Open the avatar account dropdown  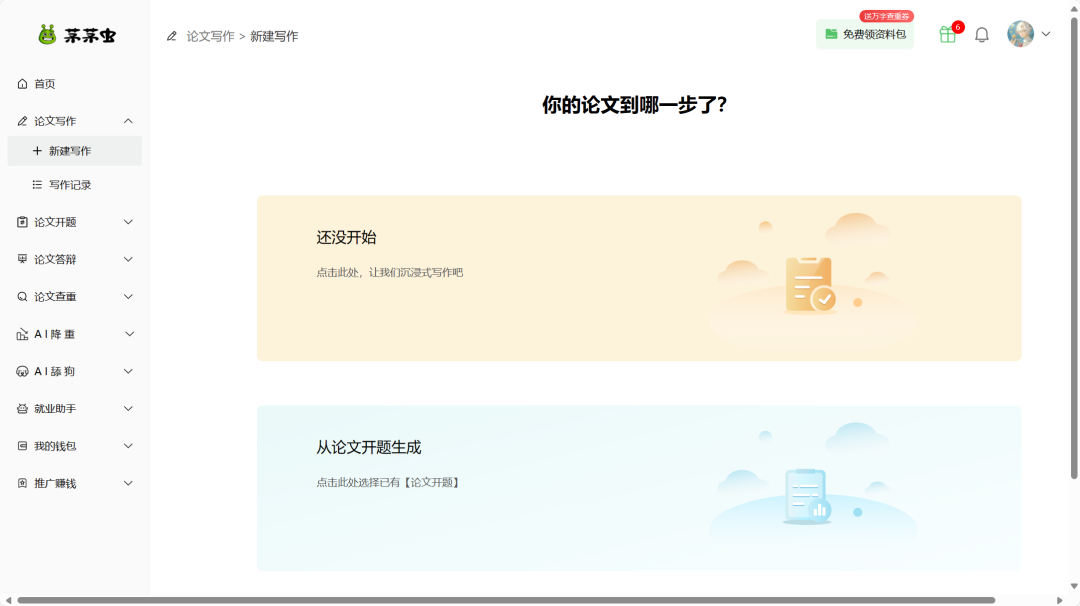tap(1028, 33)
